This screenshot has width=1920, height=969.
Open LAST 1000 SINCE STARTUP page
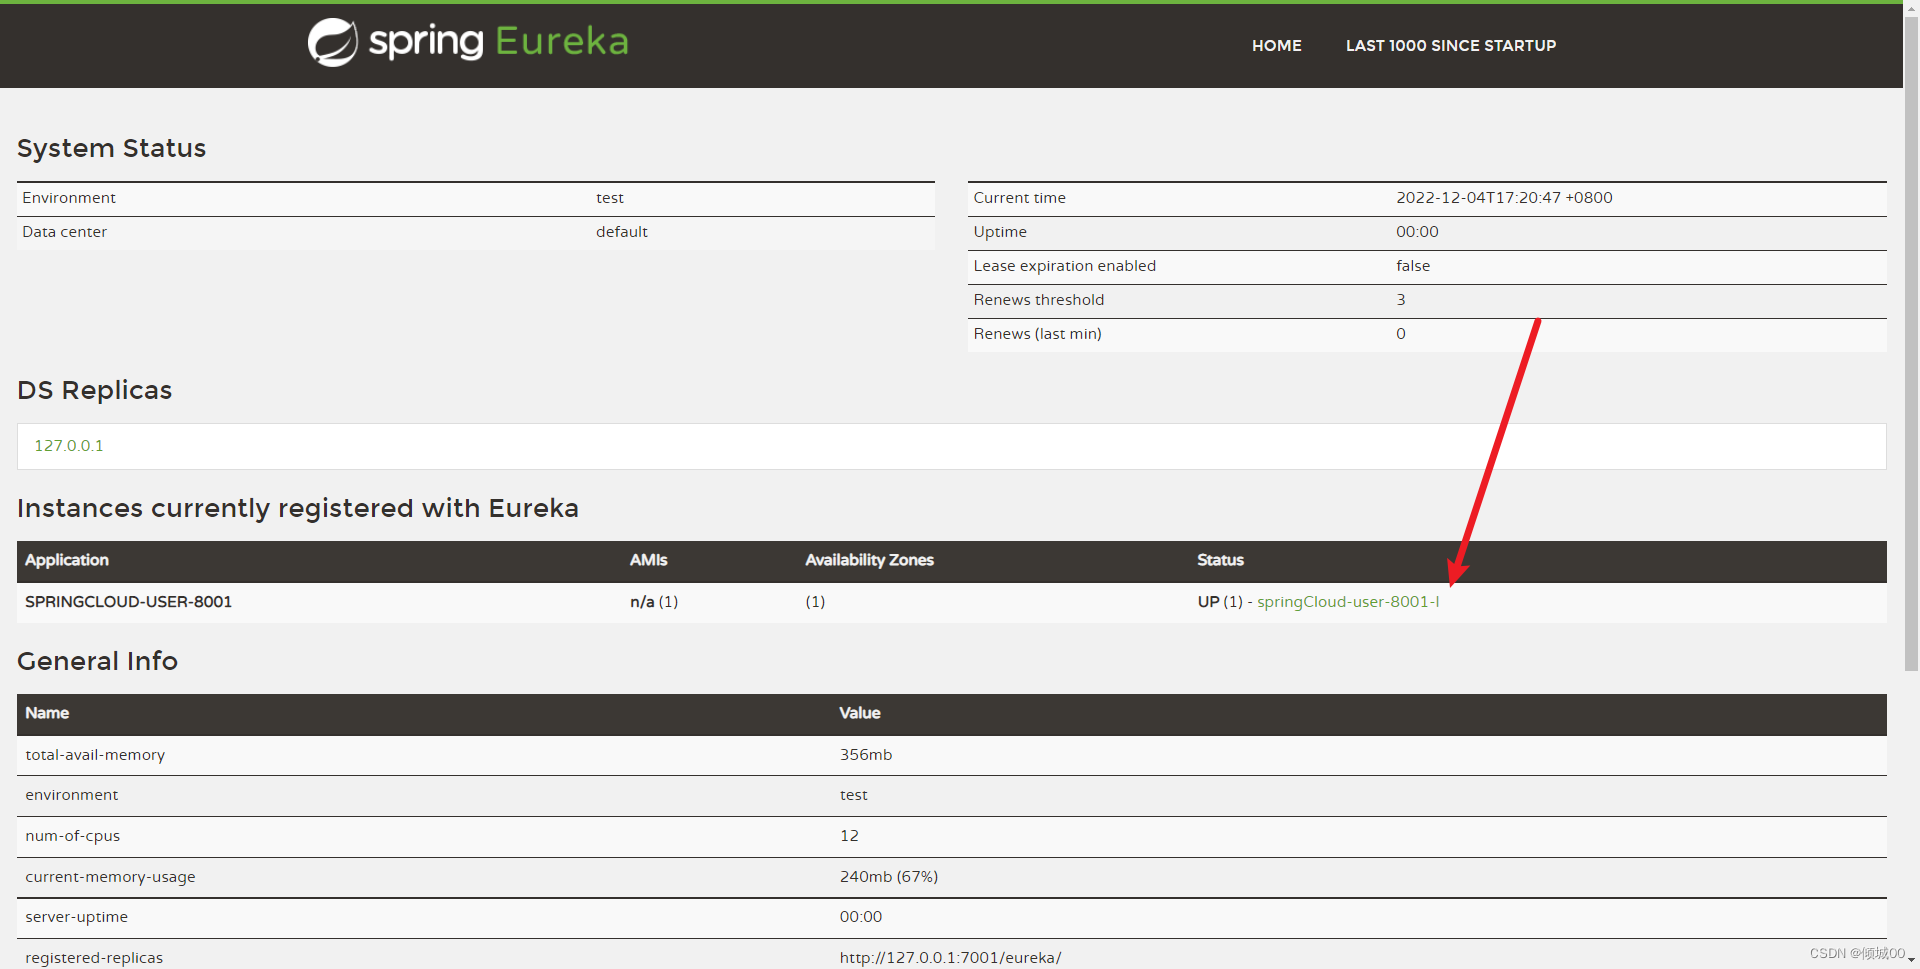point(1450,46)
